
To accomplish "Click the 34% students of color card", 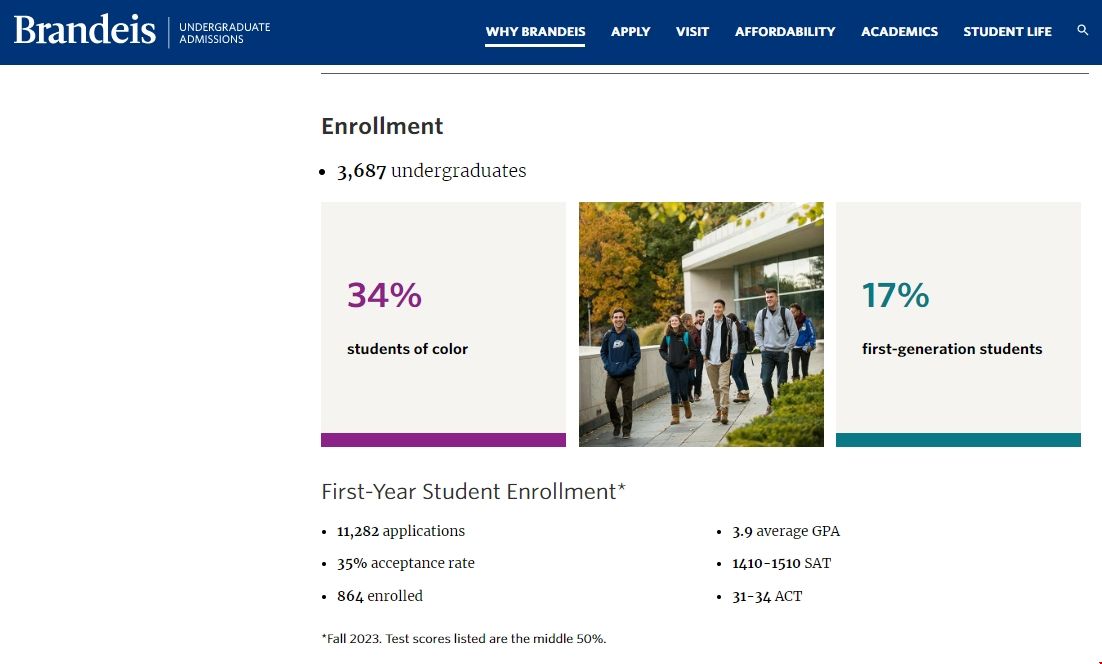I will [443, 318].
